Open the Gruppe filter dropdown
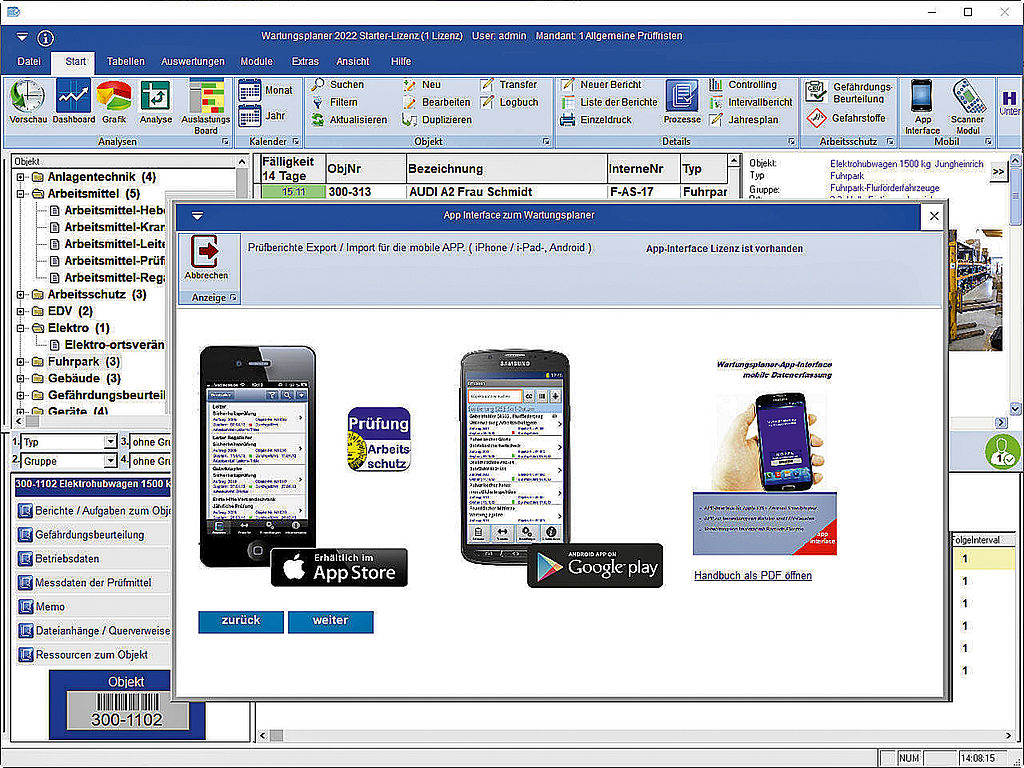This screenshot has width=1024, height=768. 110,461
